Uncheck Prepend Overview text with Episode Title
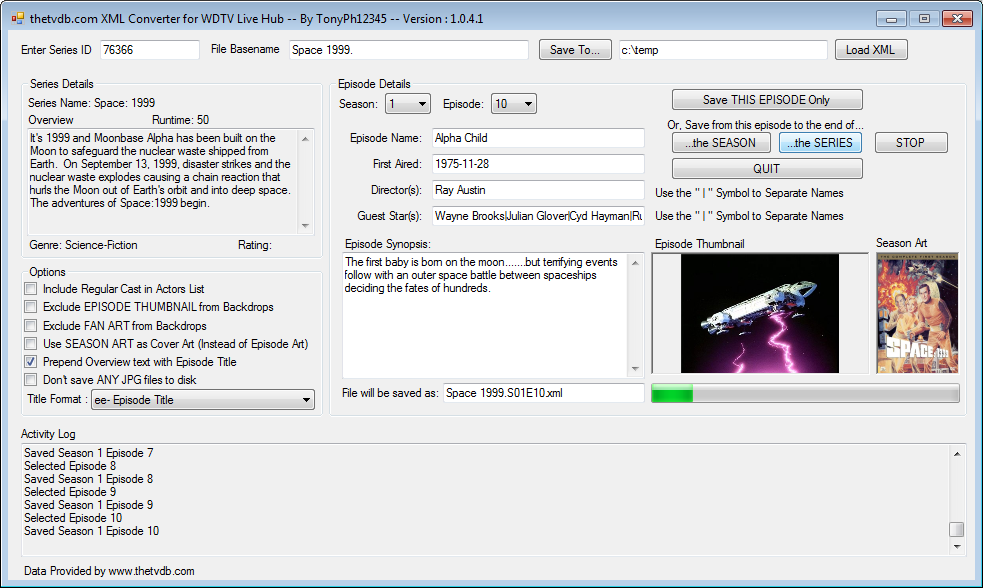Image resolution: width=983 pixels, height=588 pixels. click(30, 362)
